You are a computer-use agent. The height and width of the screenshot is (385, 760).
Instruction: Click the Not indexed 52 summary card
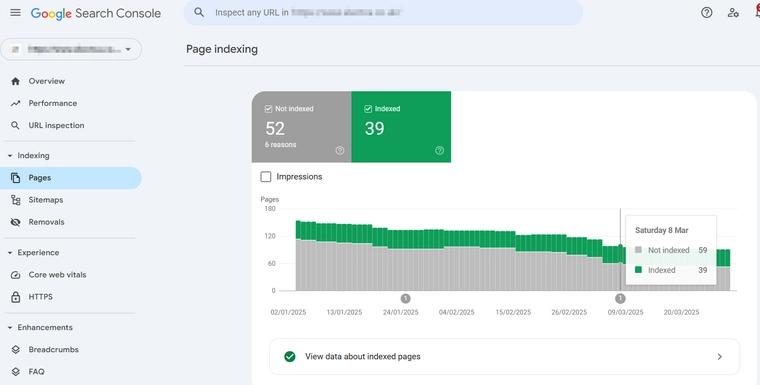(301, 127)
